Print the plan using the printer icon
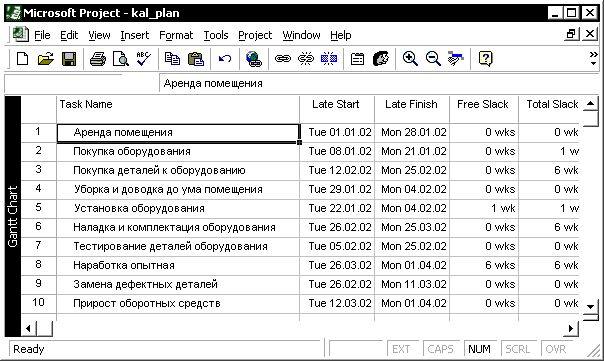The width and height of the screenshot is (604, 361). [98, 59]
